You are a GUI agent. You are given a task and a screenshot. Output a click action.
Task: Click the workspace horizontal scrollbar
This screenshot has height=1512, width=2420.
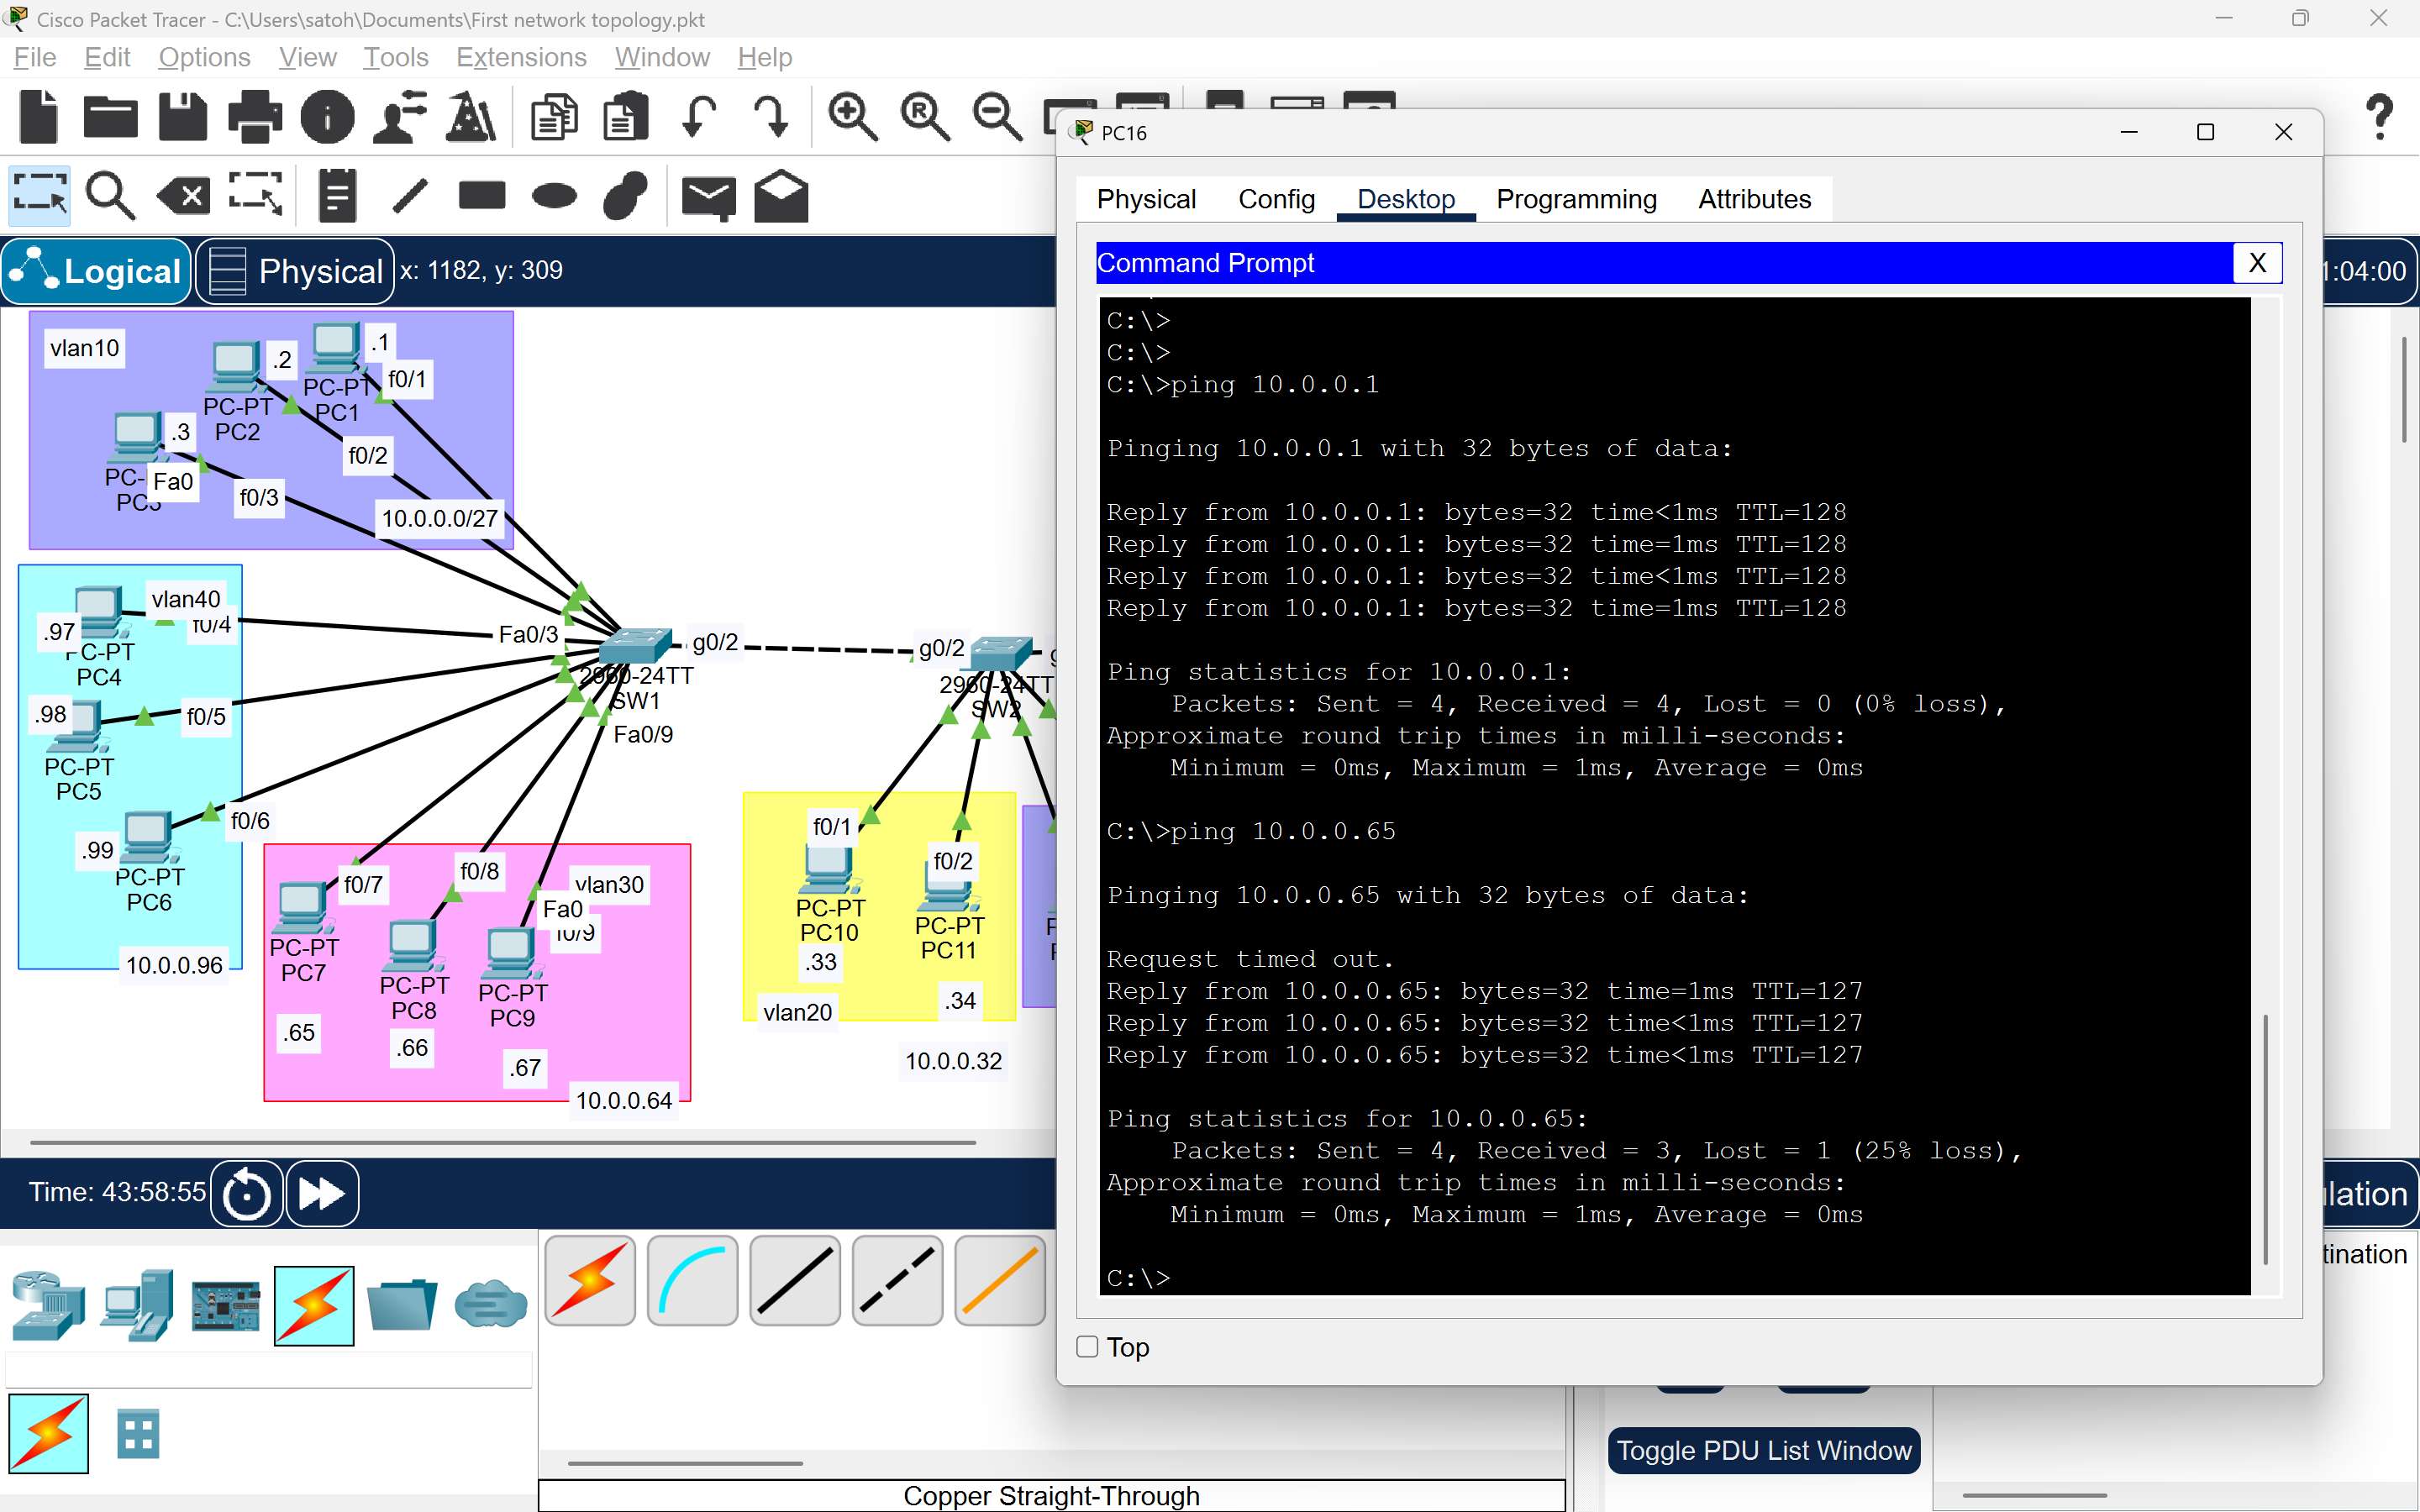(500, 1141)
